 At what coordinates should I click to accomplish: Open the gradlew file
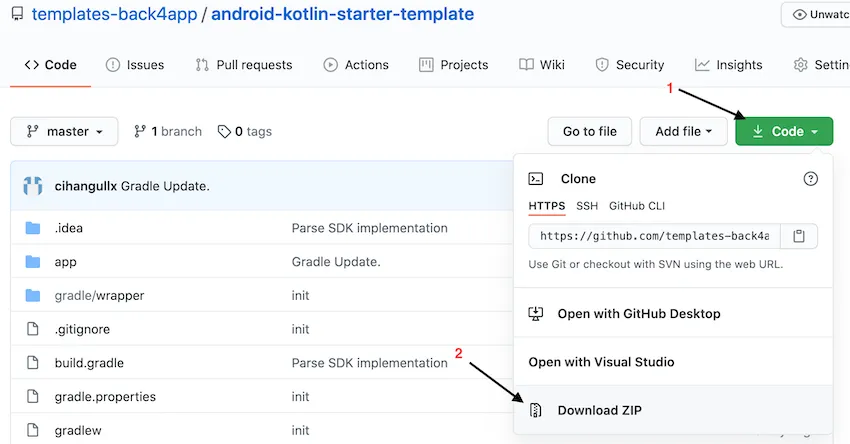point(78,430)
